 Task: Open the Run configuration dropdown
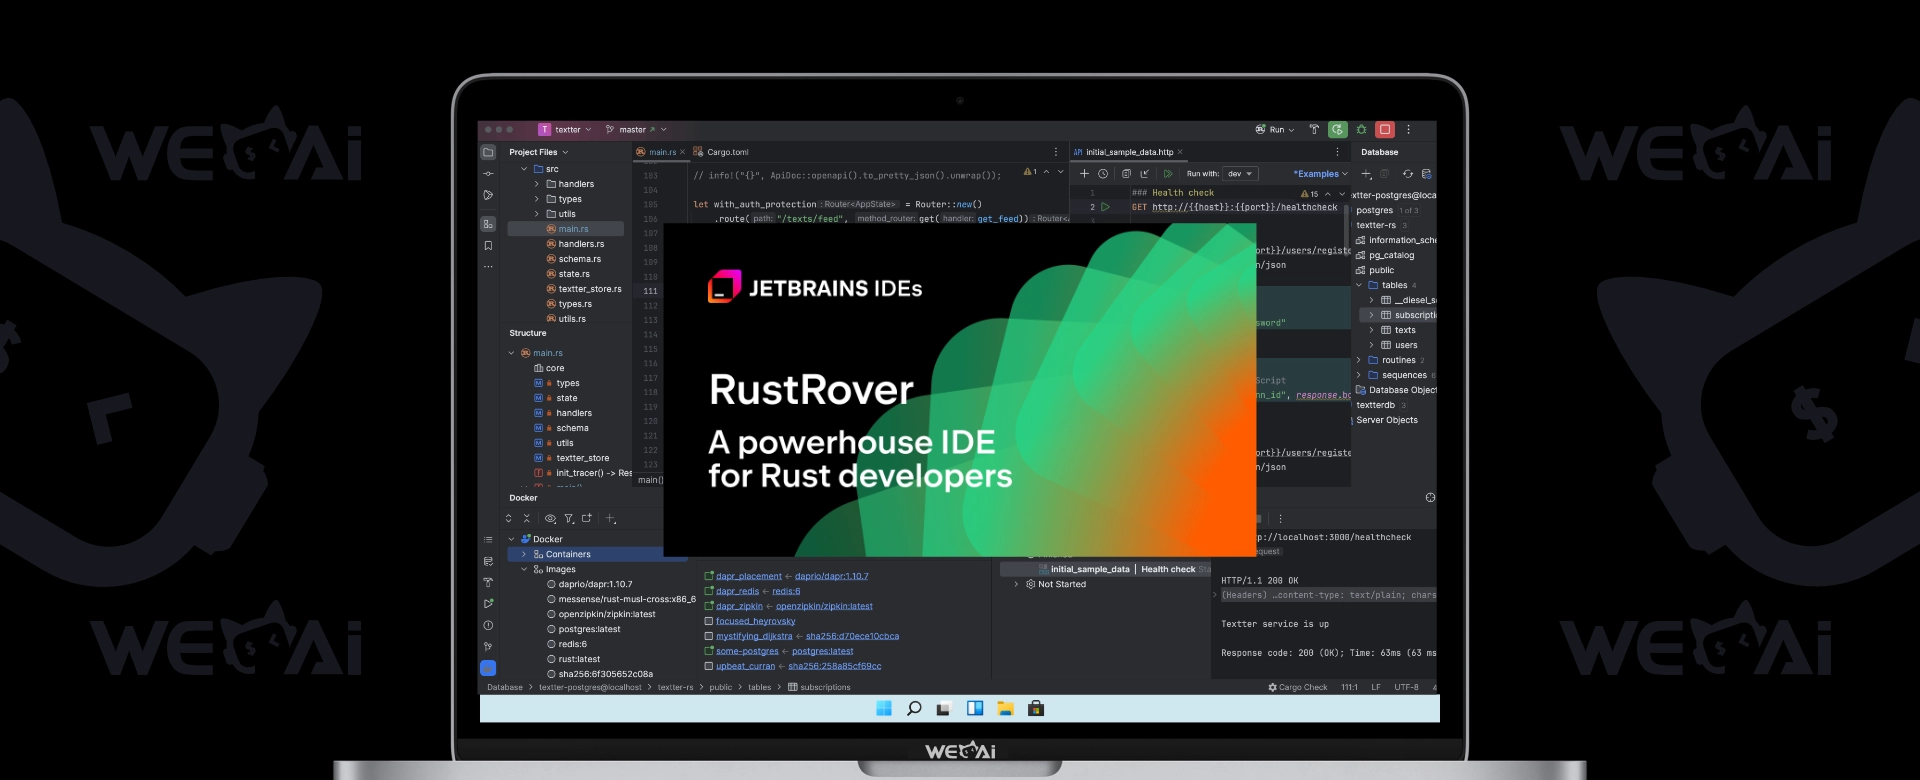click(1275, 130)
